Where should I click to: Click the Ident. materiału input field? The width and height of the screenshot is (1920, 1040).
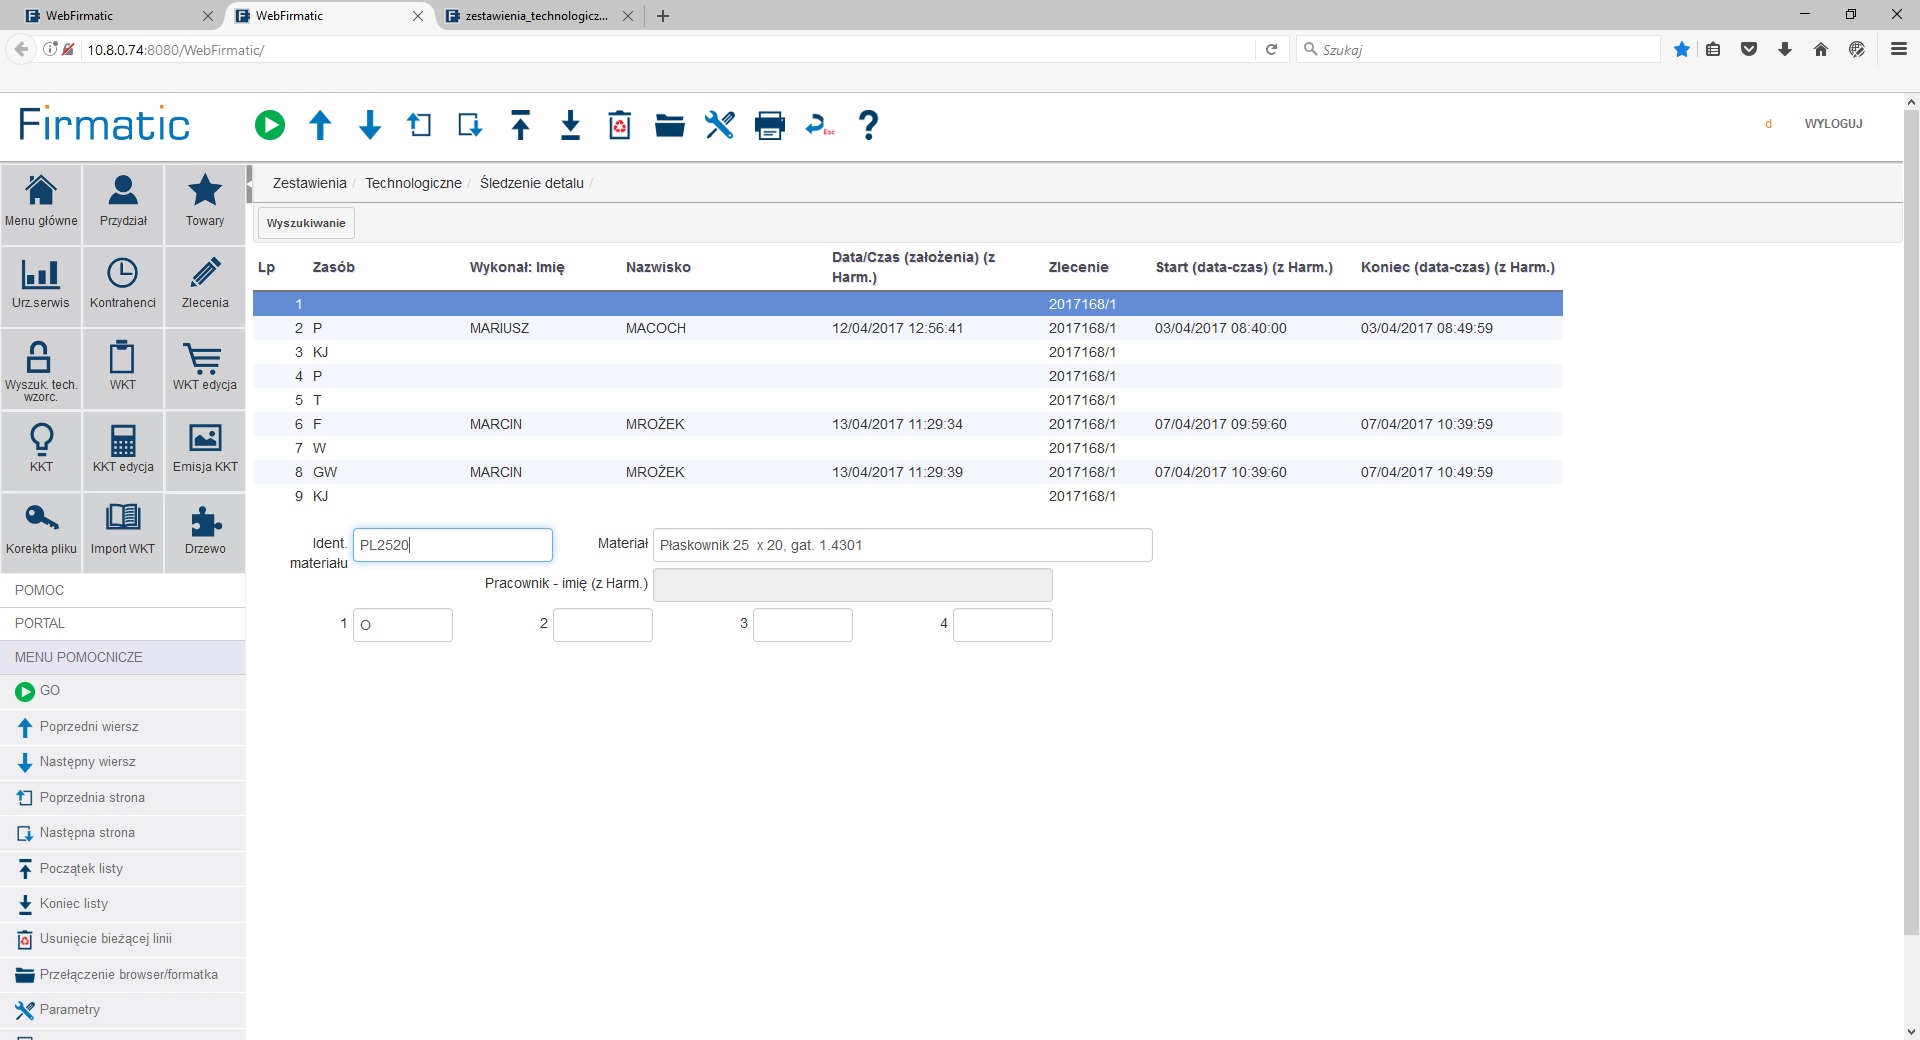[452, 545]
